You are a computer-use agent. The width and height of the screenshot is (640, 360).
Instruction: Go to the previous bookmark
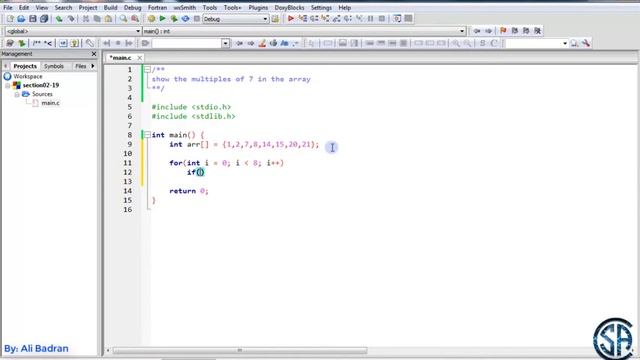[x=515, y=31]
